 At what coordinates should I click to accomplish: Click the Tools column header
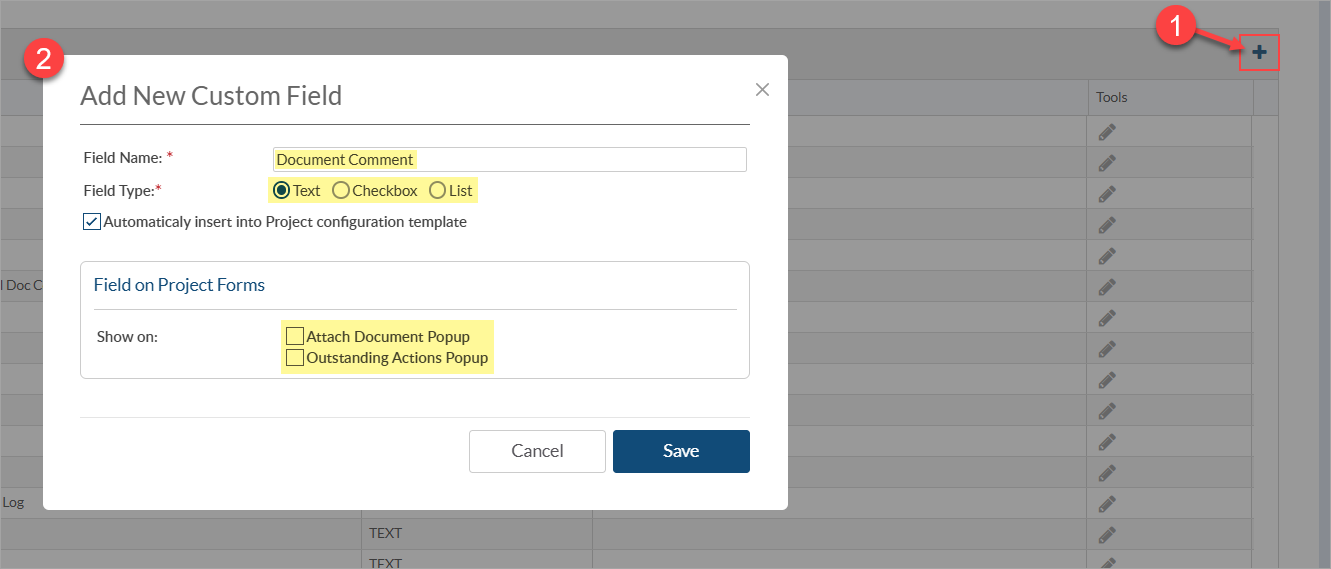point(1112,98)
